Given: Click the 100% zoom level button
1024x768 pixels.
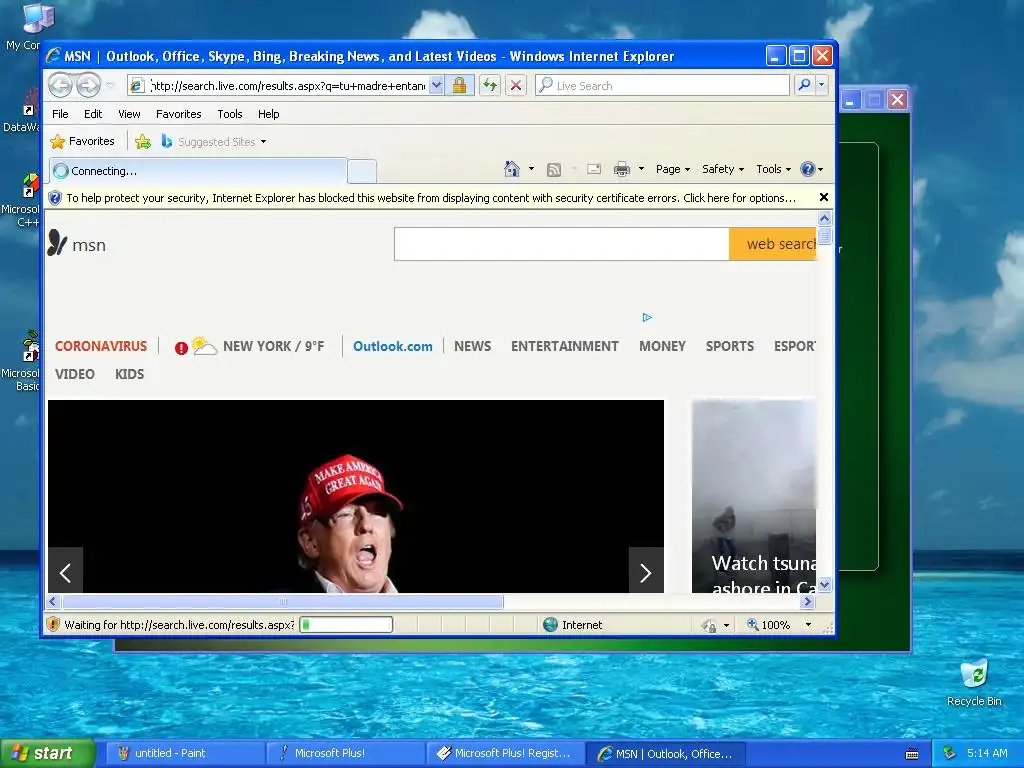Looking at the screenshot, I should [769, 624].
